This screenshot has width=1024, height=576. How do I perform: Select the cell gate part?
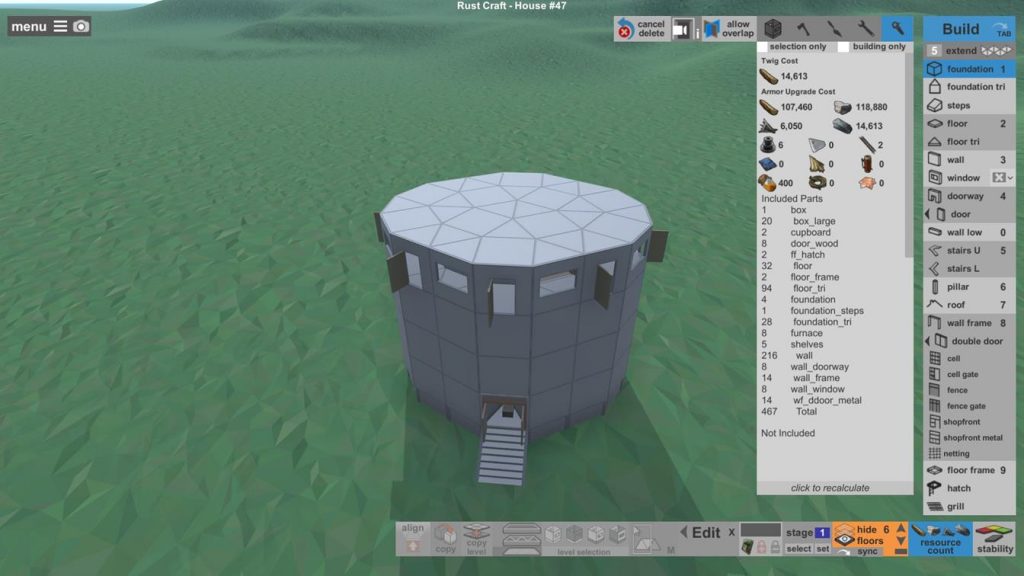pyautogui.click(x=969, y=374)
